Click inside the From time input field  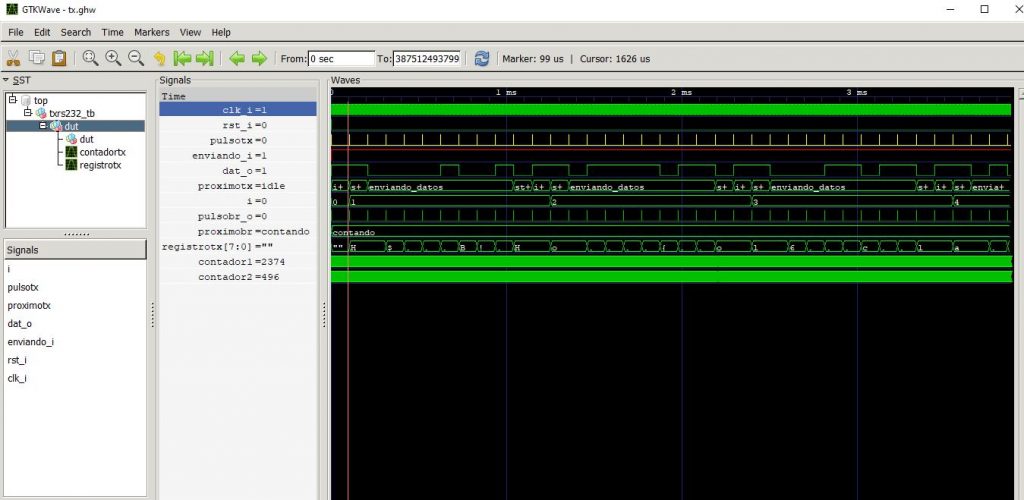tap(340, 59)
